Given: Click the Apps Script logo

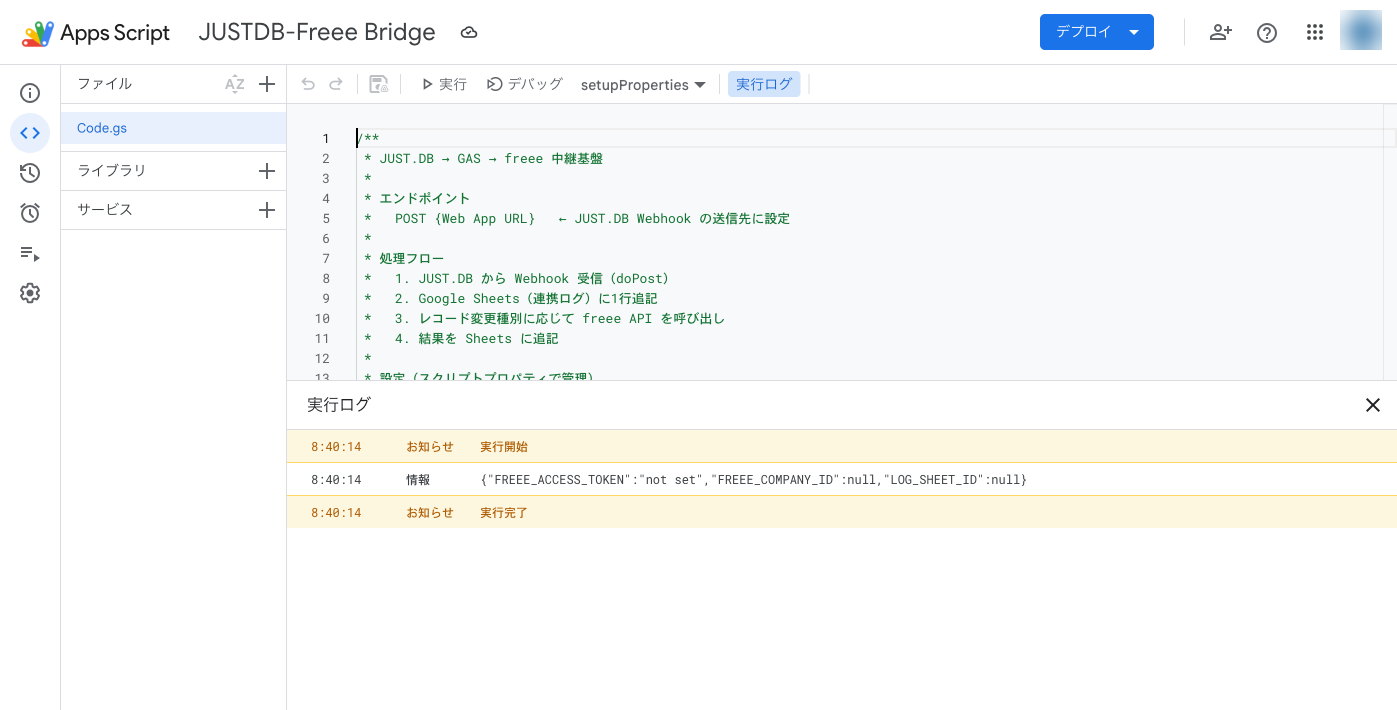Looking at the screenshot, I should click(96, 32).
